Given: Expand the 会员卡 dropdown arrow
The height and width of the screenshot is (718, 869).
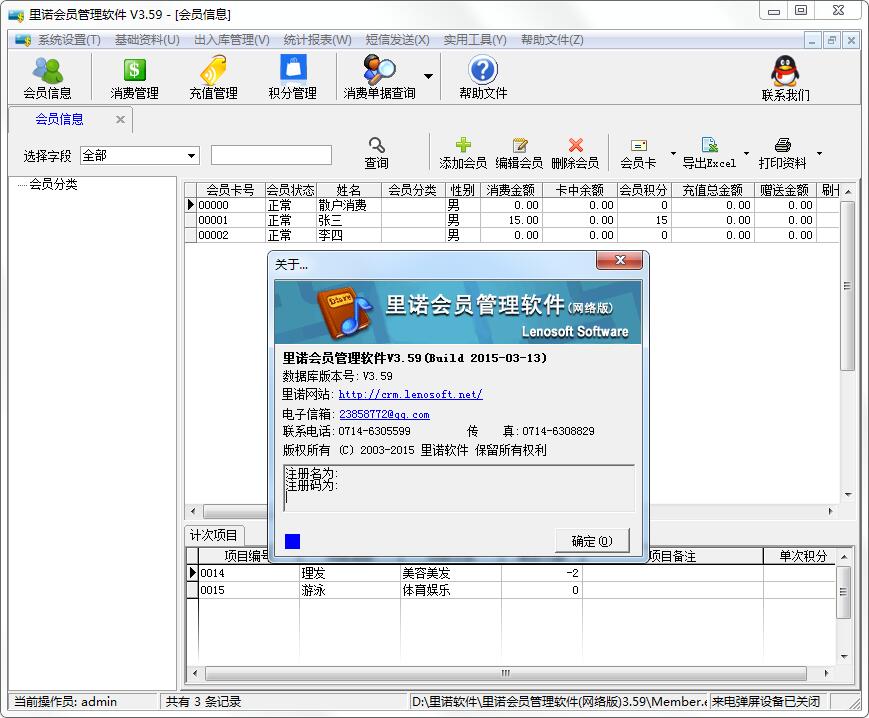Looking at the screenshot, I should pos(673,153).
